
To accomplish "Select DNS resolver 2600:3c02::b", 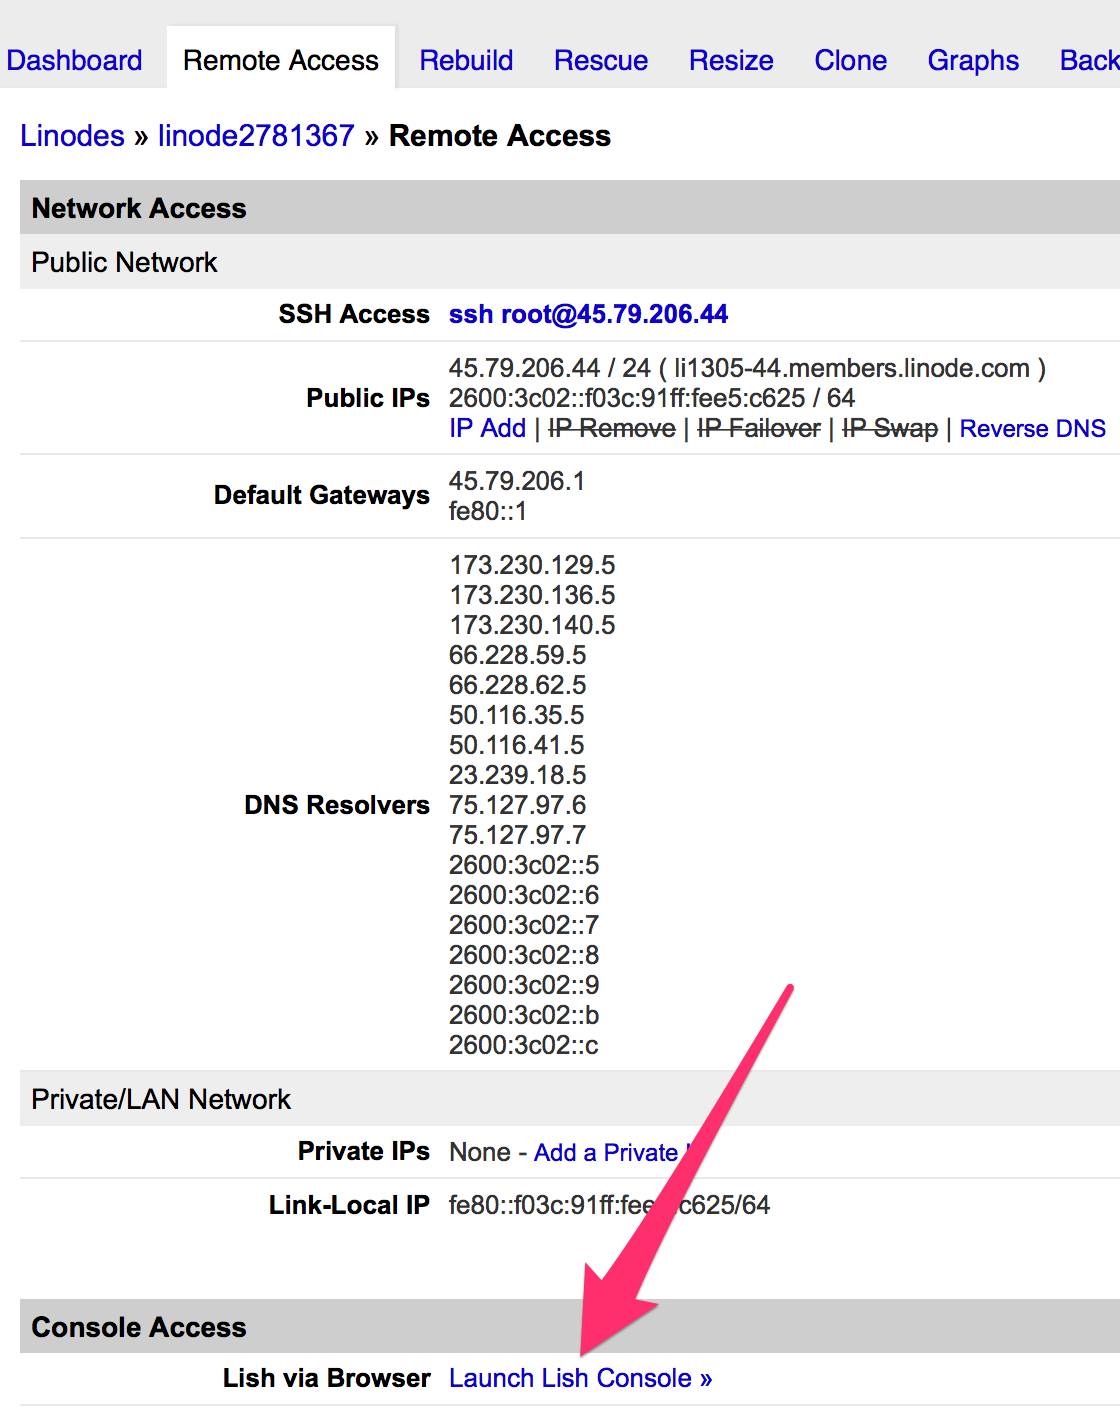I will 524,1015.
